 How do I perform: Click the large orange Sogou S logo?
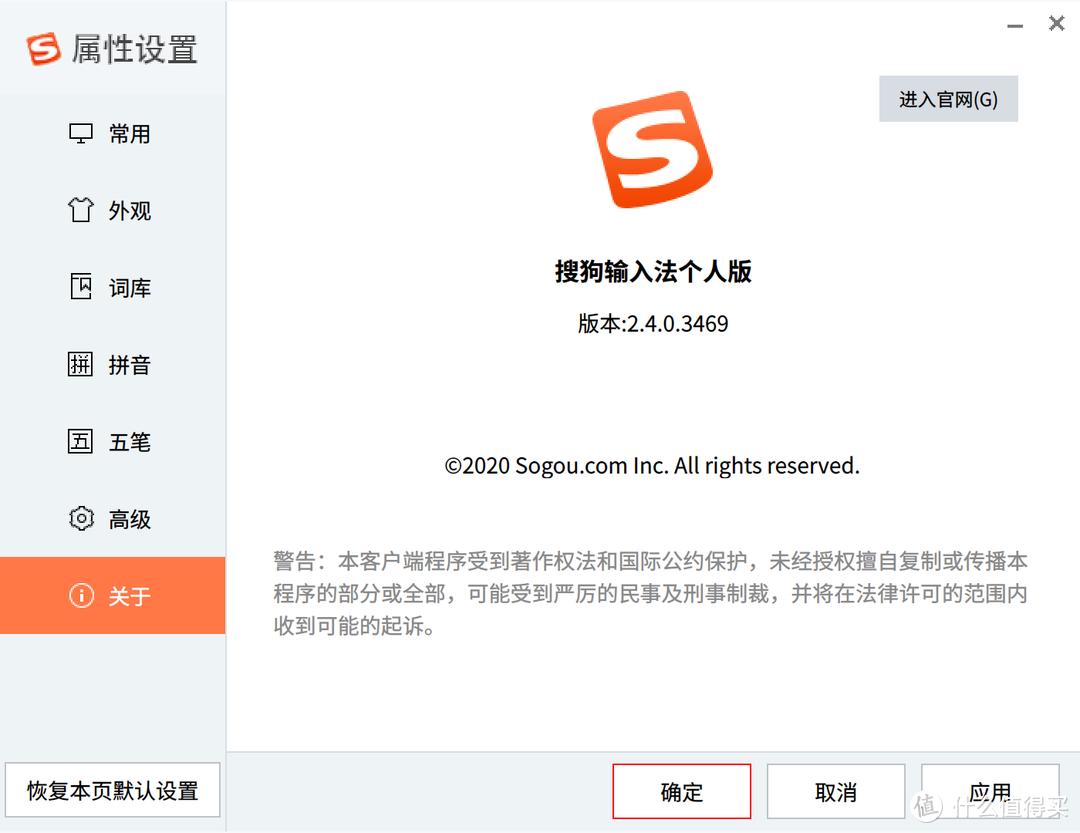pyautogui.click(x=653, y=148)
